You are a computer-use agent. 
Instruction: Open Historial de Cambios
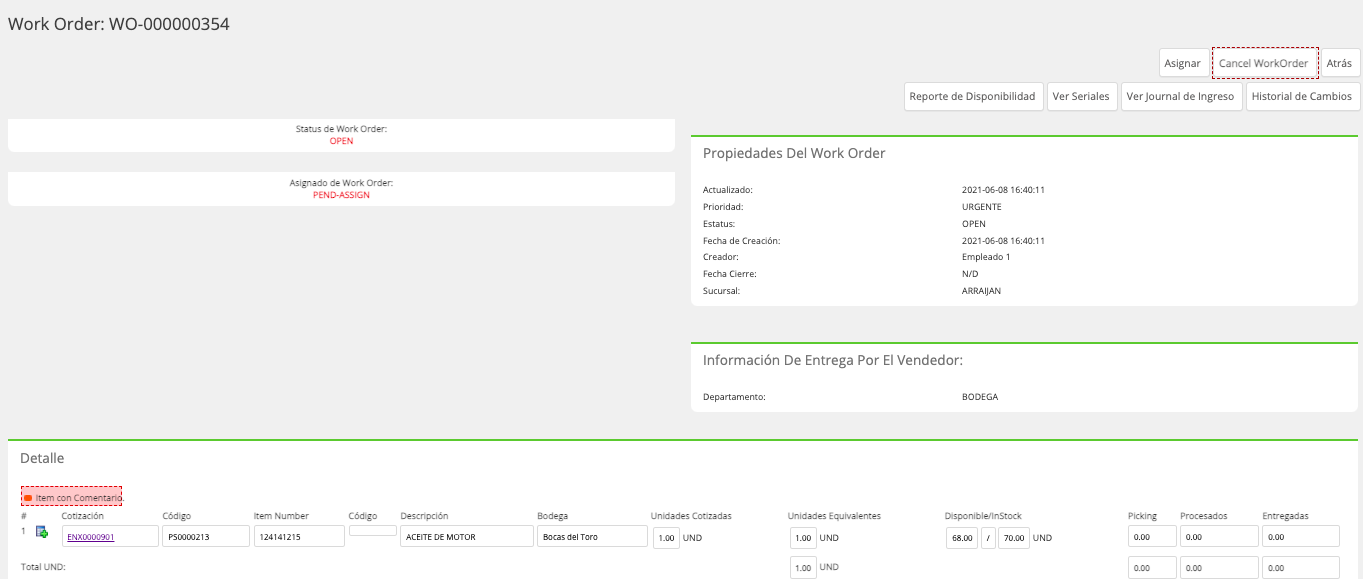tap(1302, 97)
